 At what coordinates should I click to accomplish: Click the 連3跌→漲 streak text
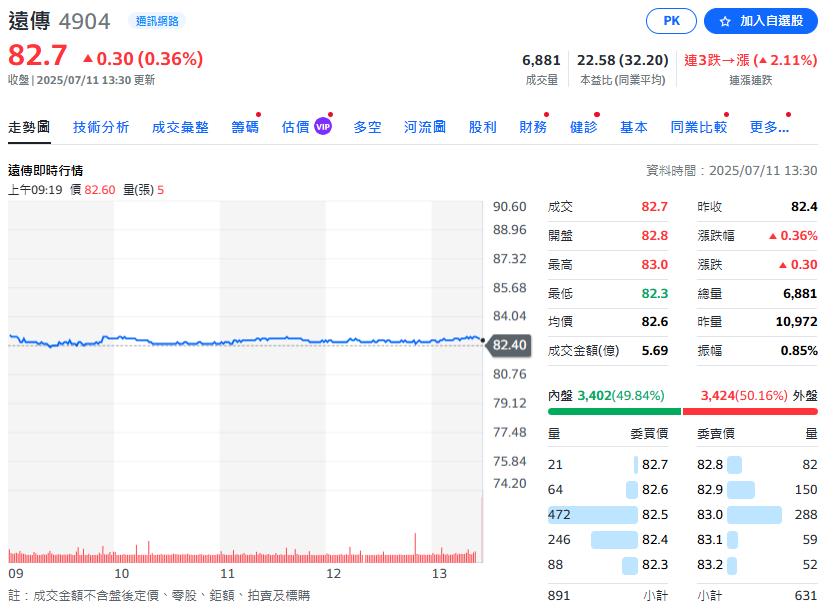coord(750,60)
